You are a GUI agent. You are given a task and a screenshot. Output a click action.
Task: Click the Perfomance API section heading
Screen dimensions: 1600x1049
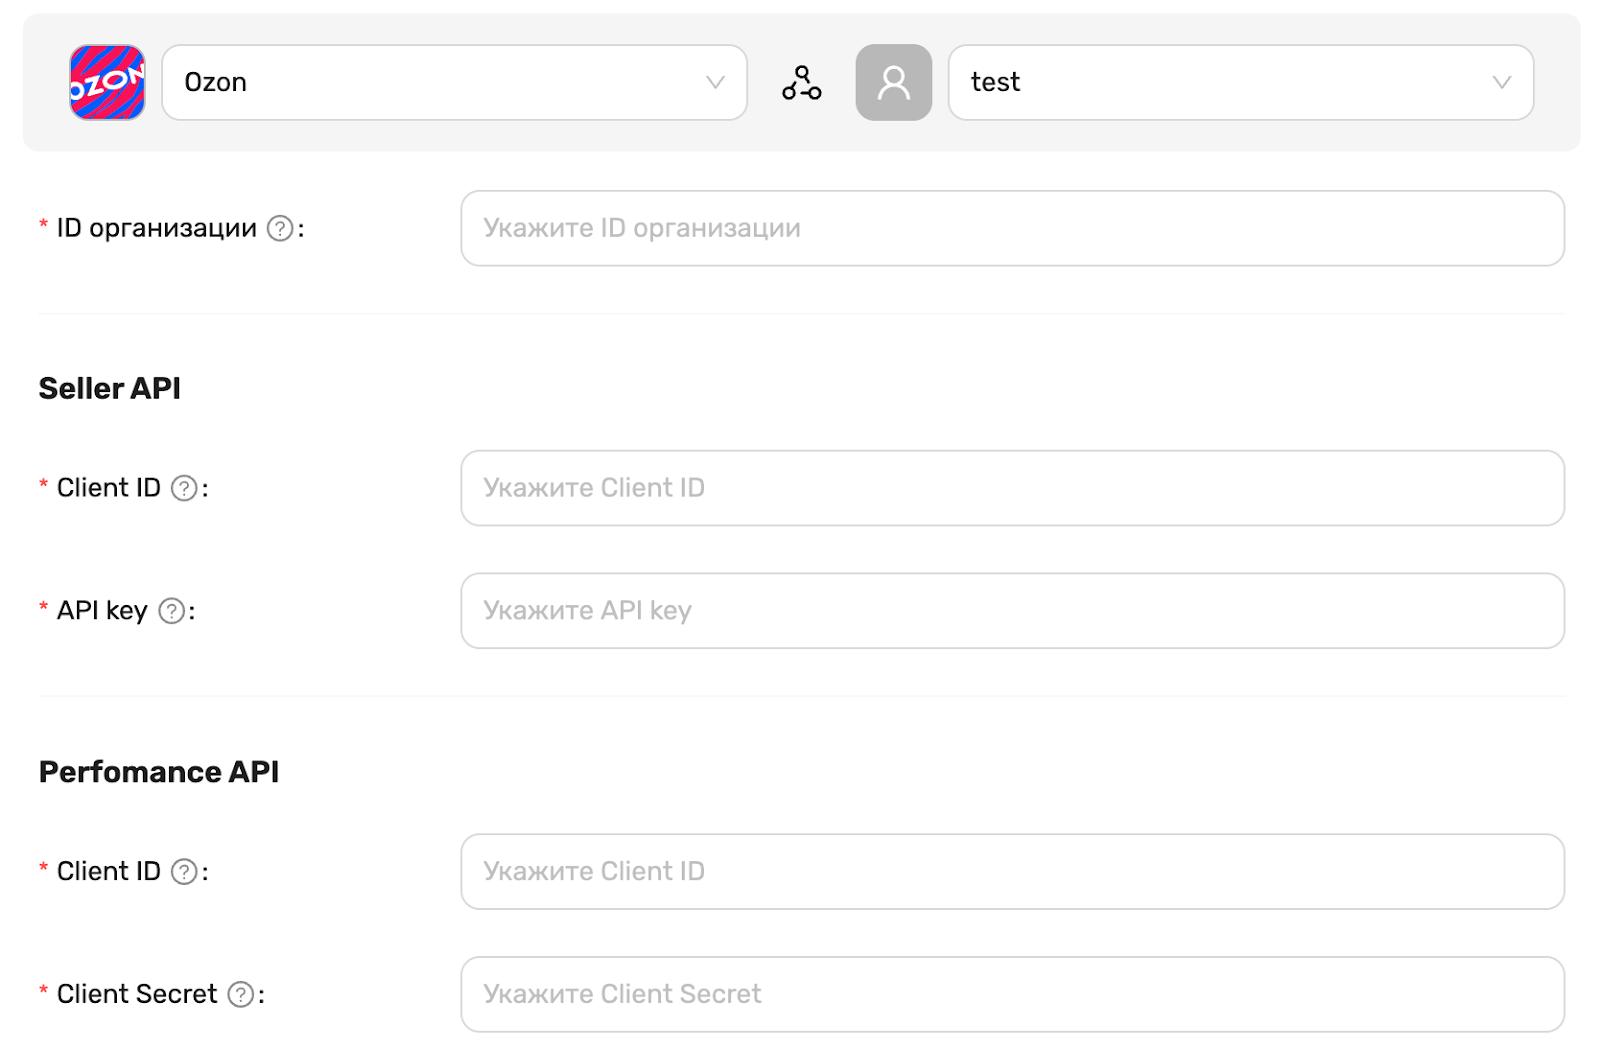pos(159,772)
